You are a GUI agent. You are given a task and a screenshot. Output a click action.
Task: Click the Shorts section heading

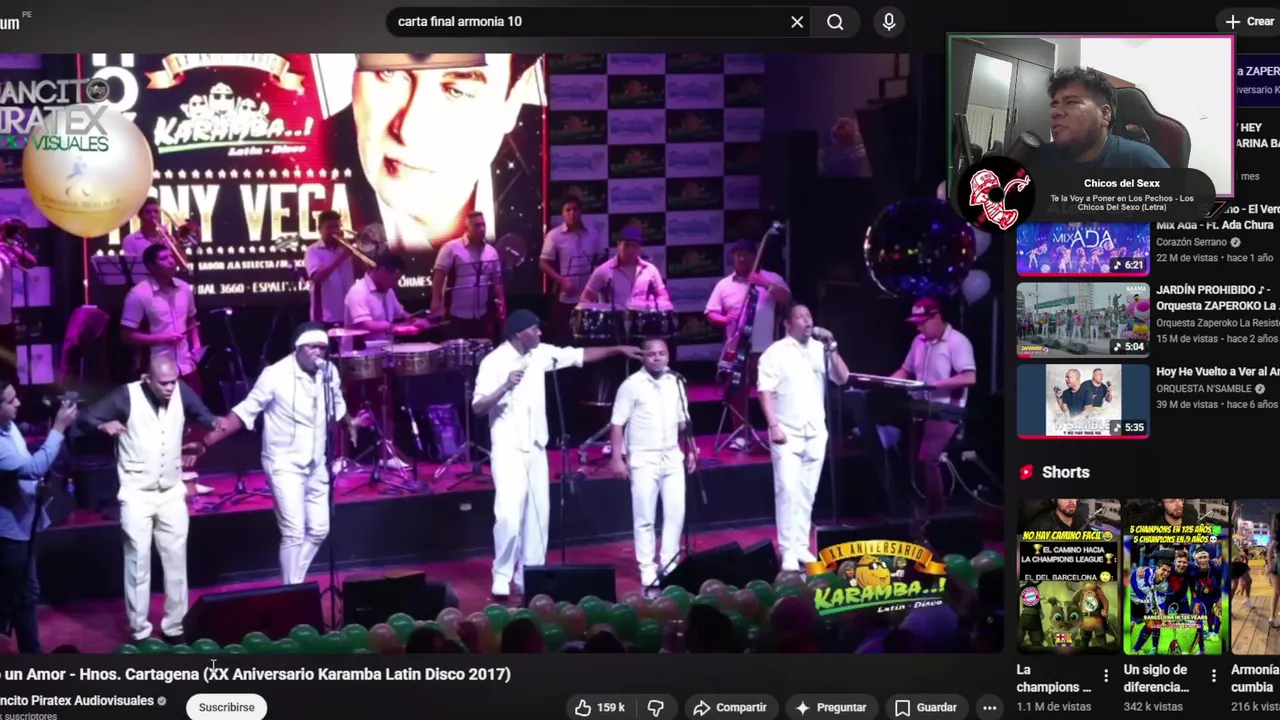pos(1065,472)
